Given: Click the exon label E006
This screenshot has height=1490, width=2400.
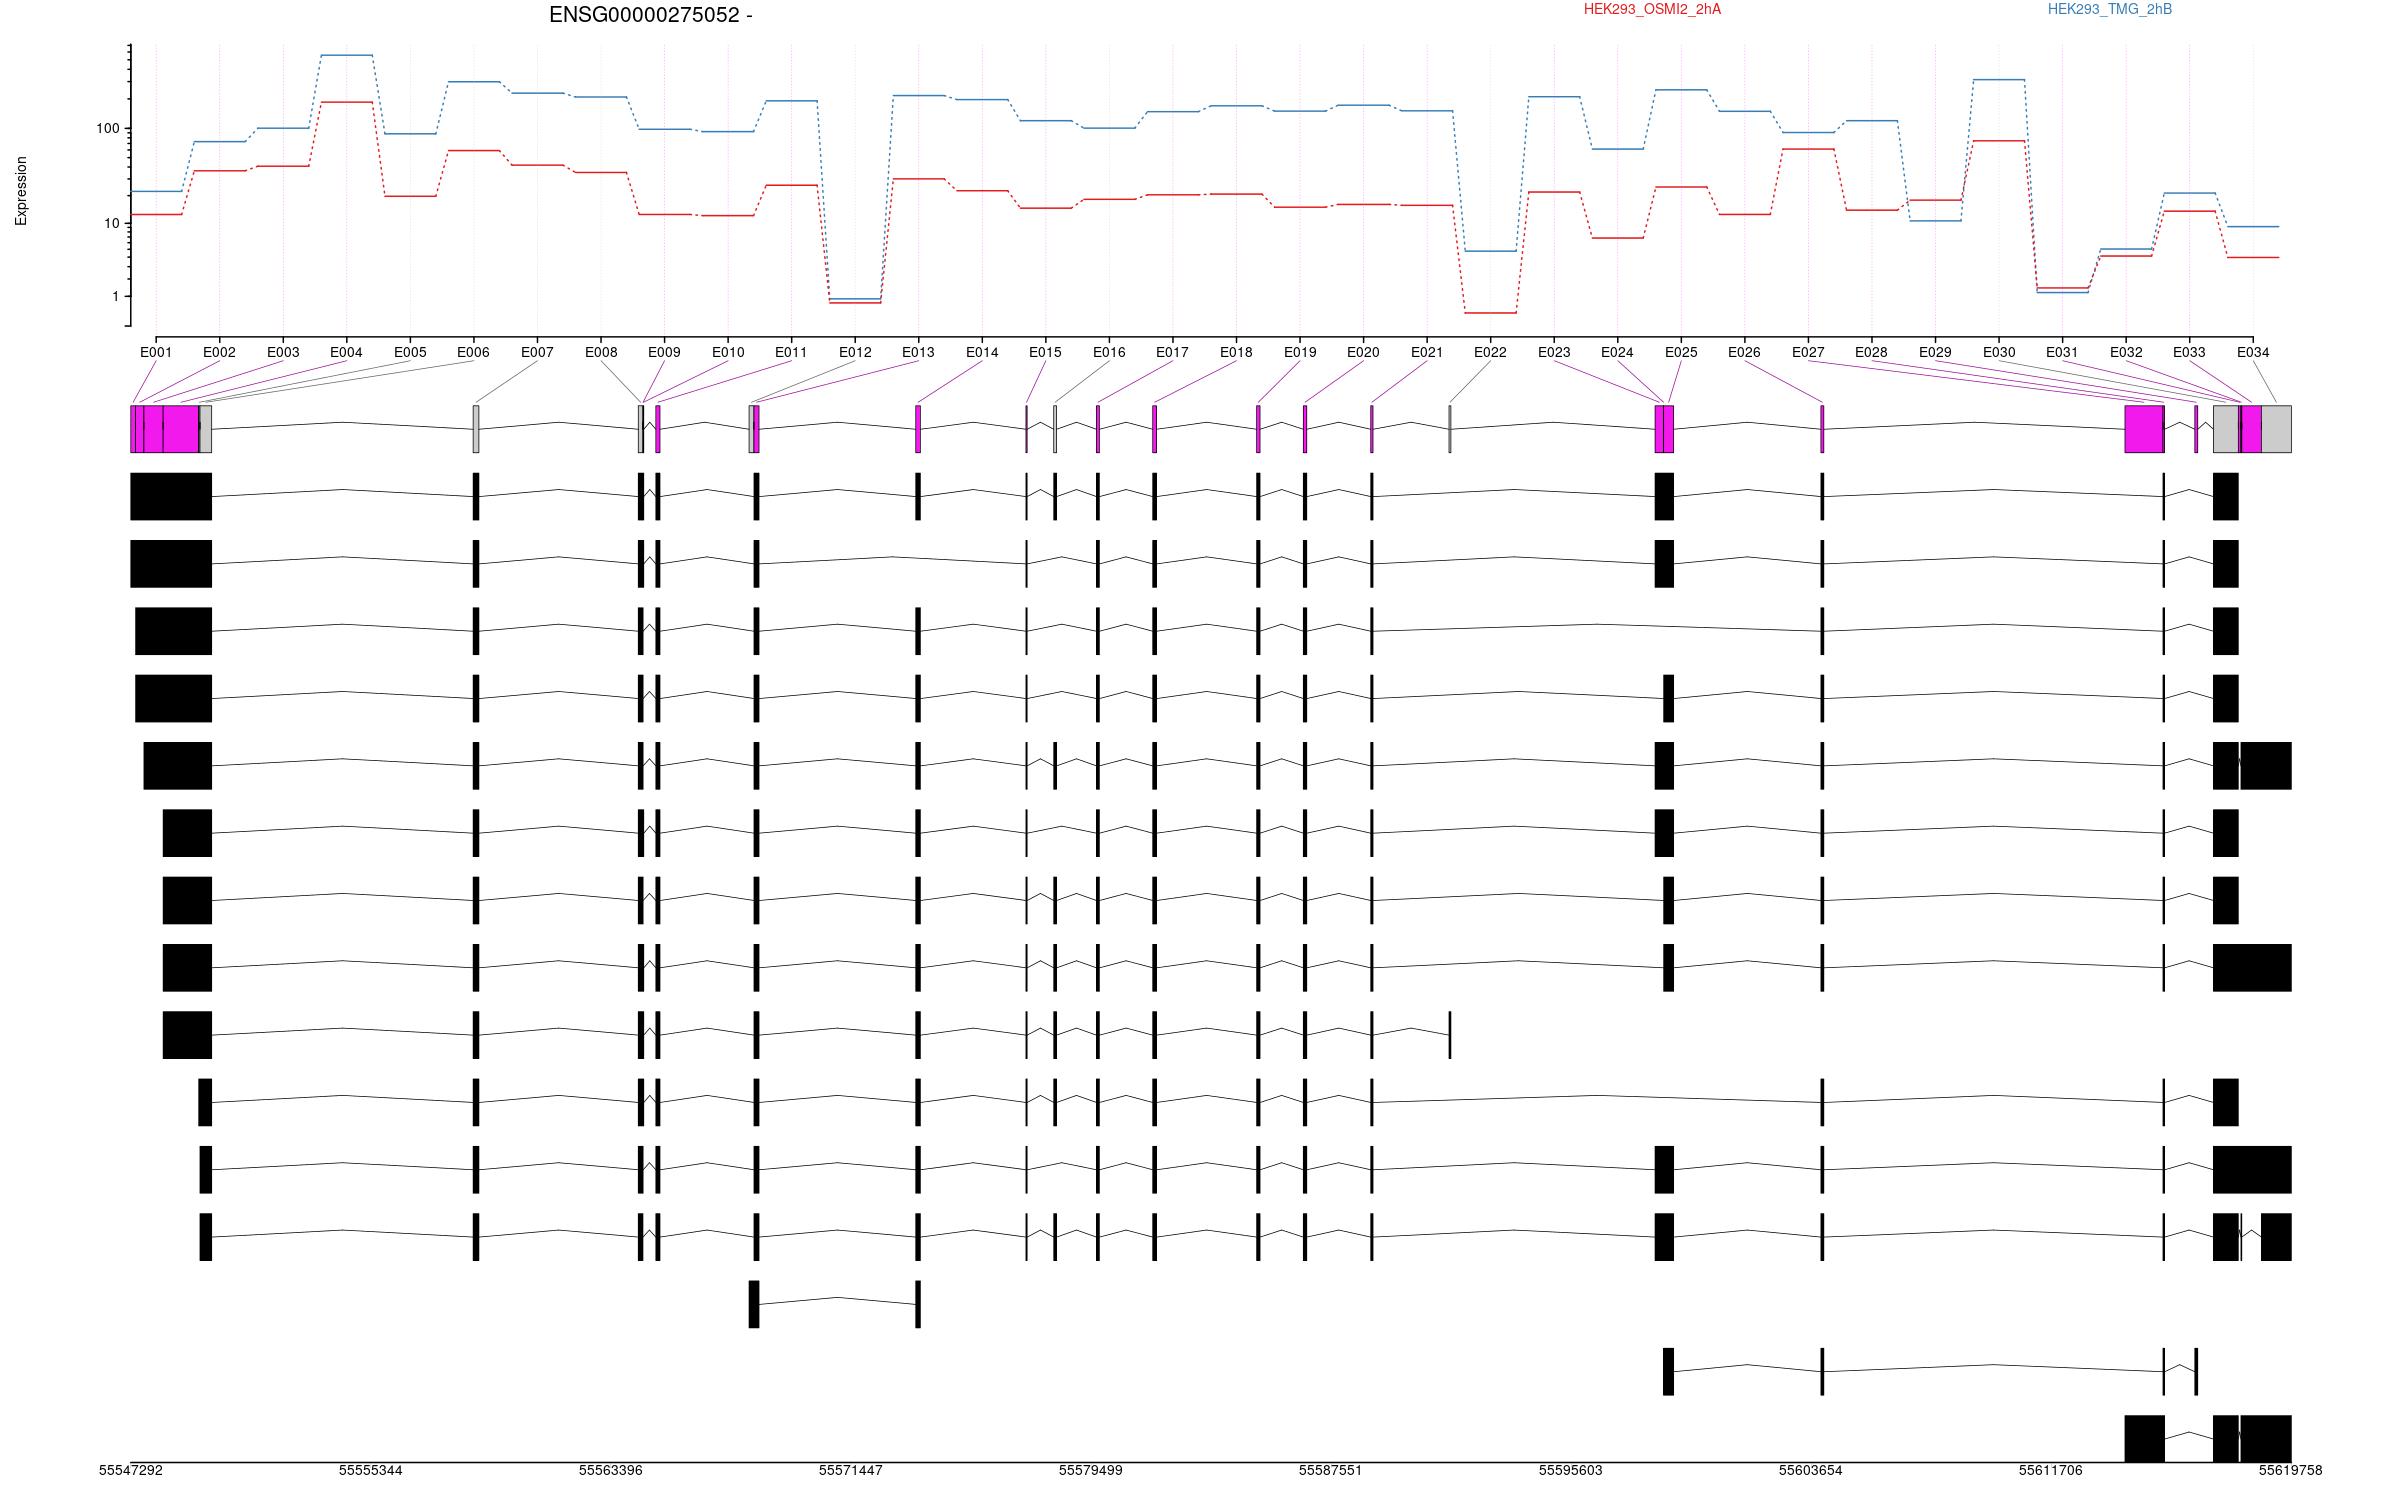Looking at the screenshot, I should (473, 352).
